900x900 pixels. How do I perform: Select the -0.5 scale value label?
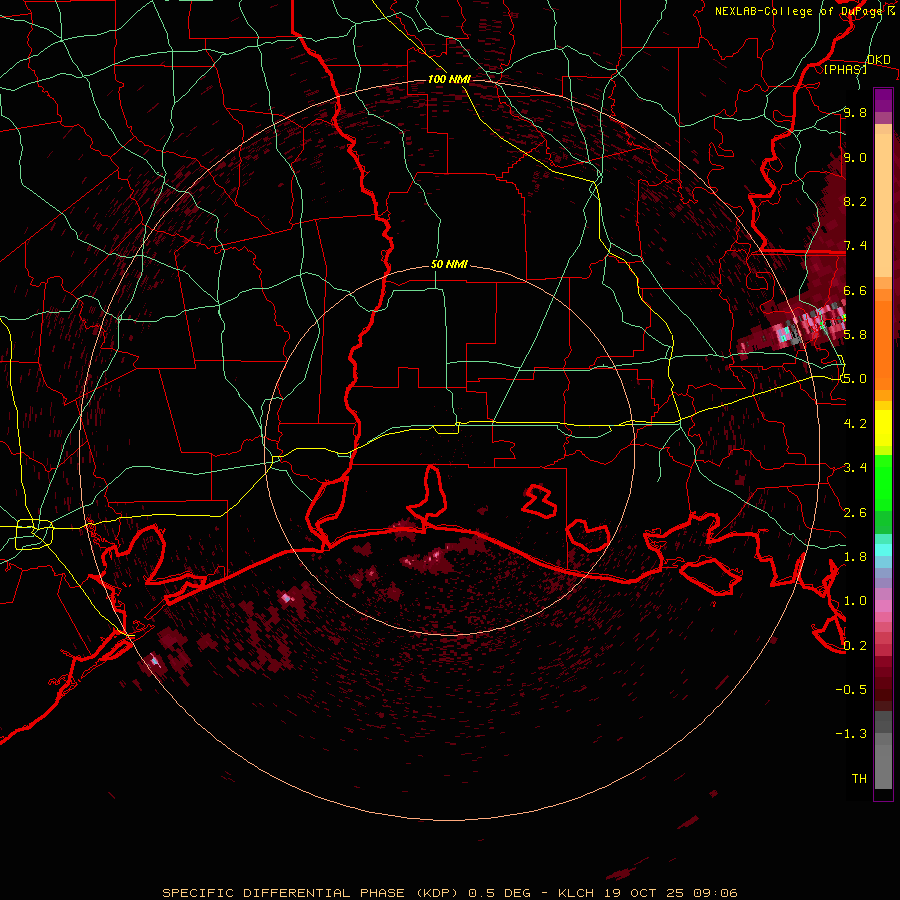point(851,689)
